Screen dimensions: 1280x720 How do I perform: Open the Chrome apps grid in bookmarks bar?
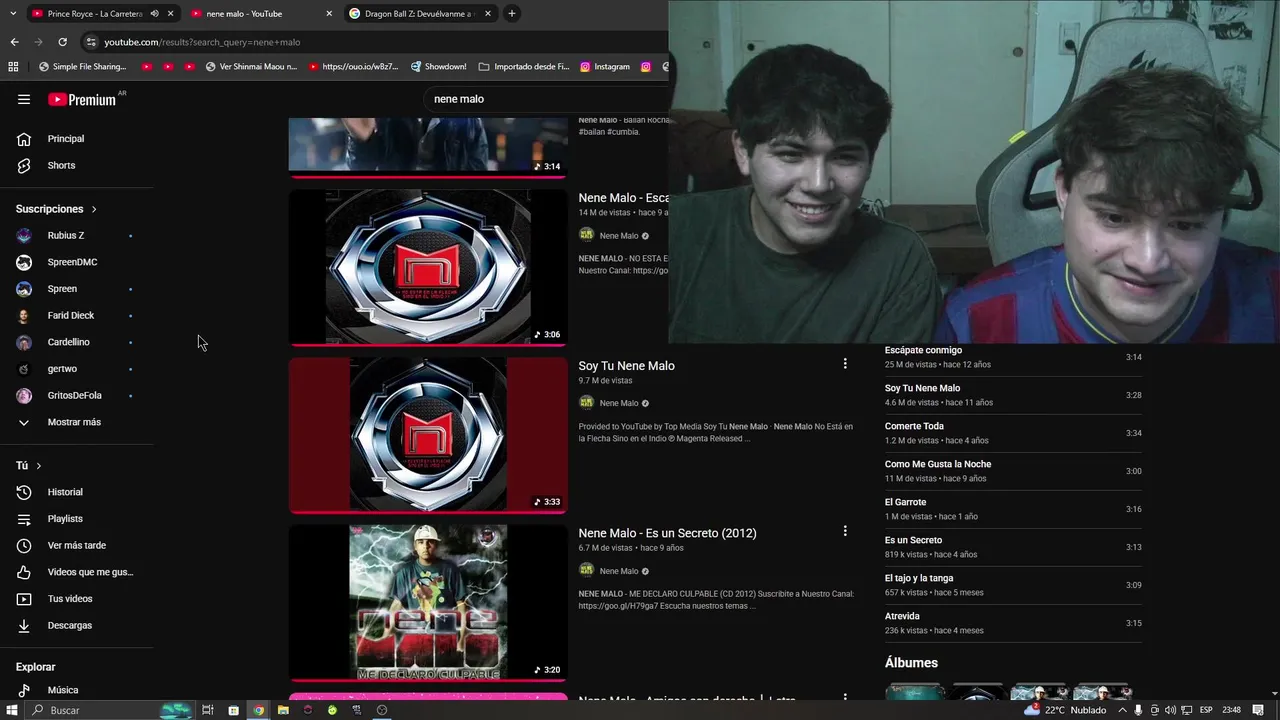[x=13, y=67]
